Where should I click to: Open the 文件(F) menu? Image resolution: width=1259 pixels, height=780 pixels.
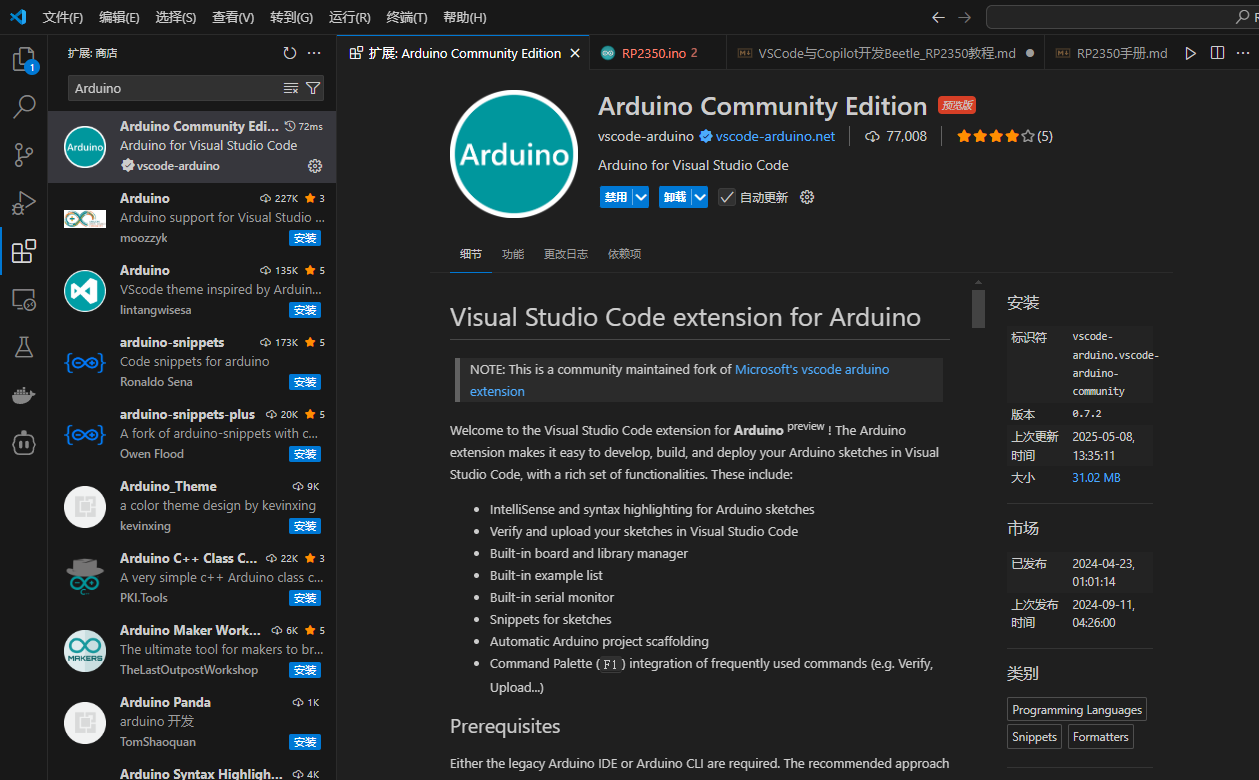(63, 17)
